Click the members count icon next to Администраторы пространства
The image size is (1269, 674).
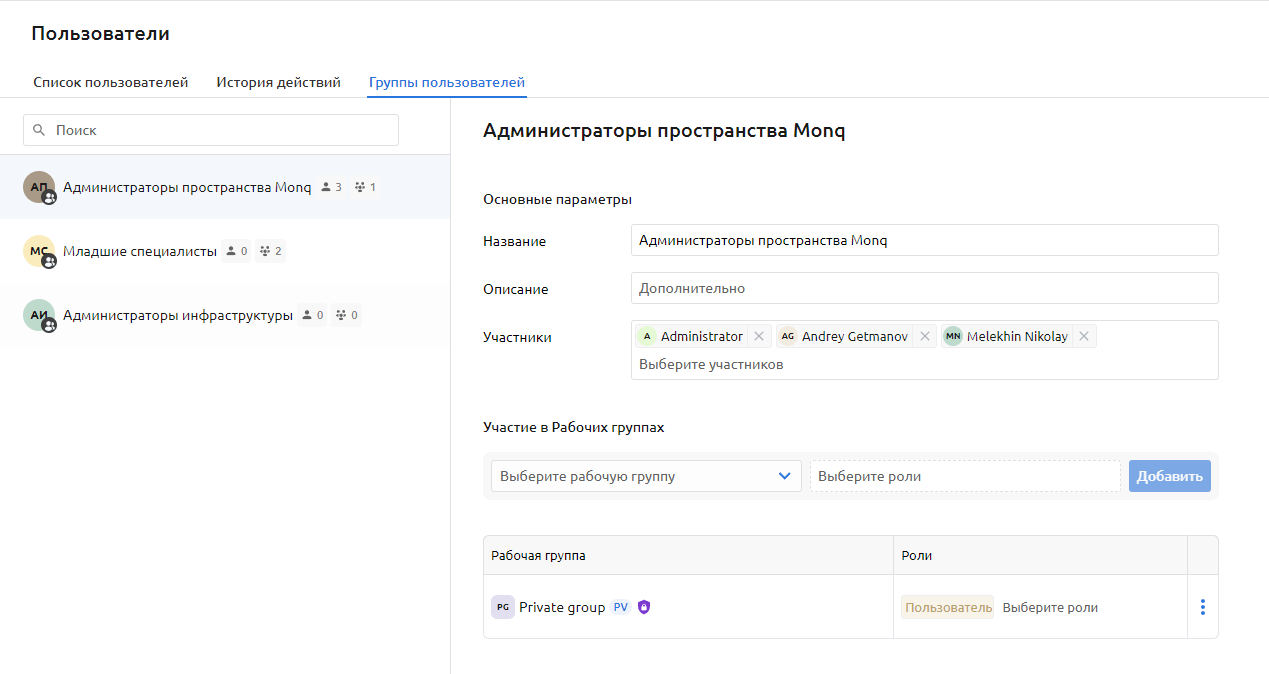point(325,186)
